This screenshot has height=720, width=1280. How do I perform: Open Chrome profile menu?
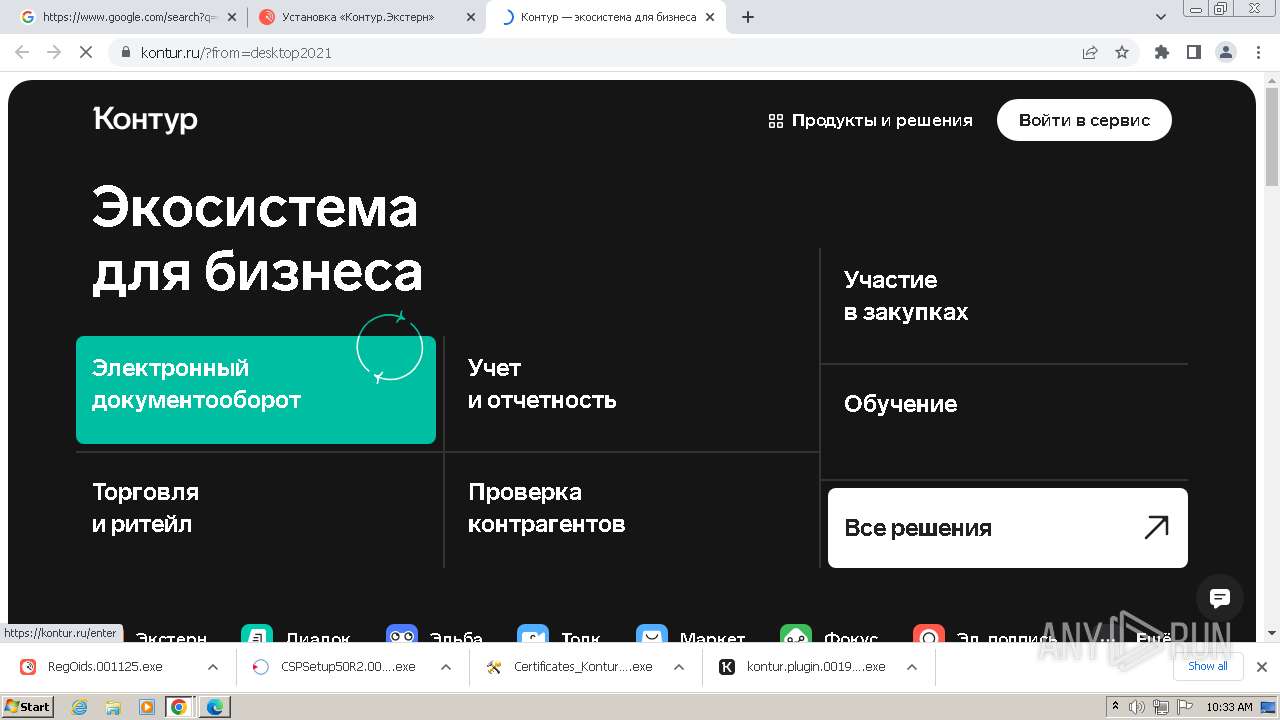(1226, 53)
